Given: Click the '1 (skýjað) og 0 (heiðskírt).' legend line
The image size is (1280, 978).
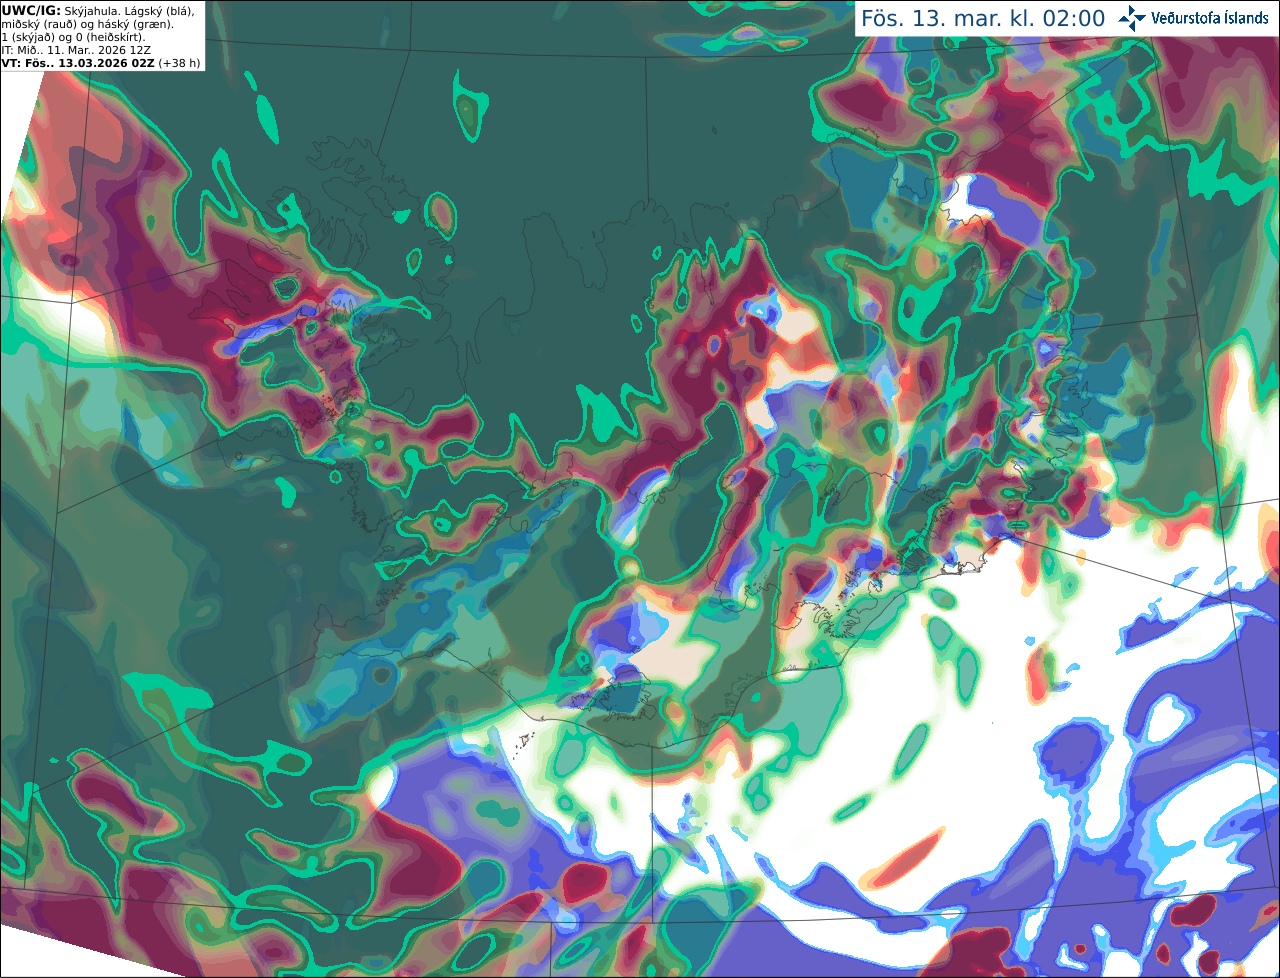Looking at the screenshot, I should [x=73, y=37].
